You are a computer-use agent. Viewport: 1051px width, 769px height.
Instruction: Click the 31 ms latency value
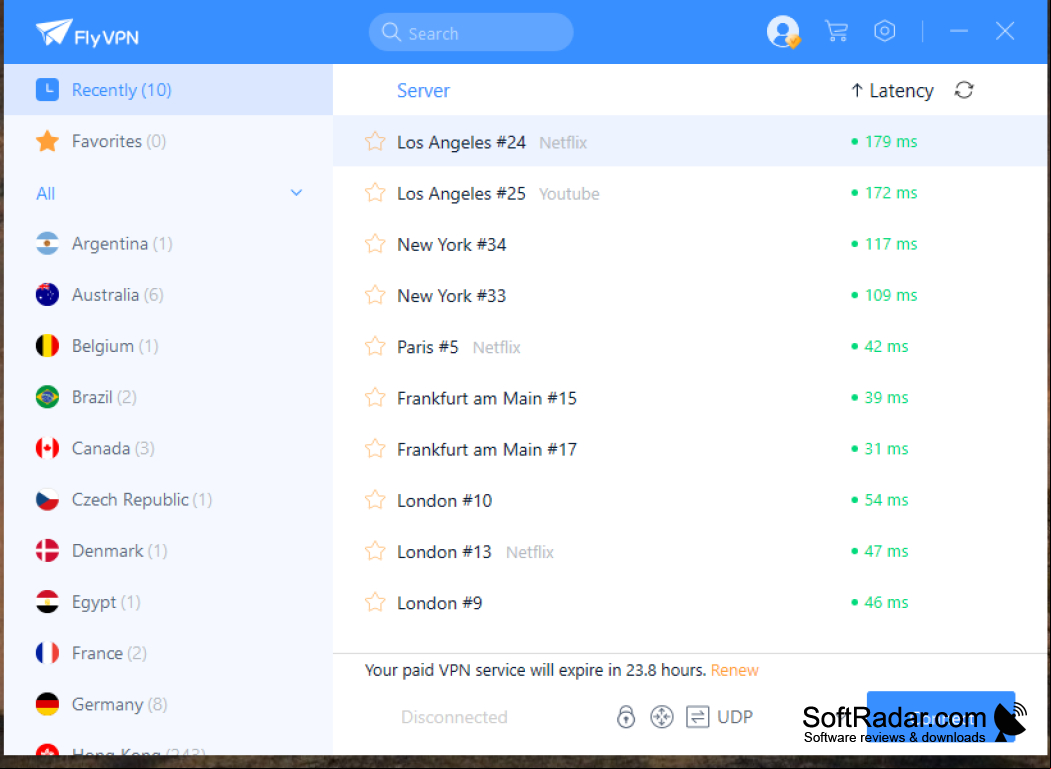click(886, 449)
